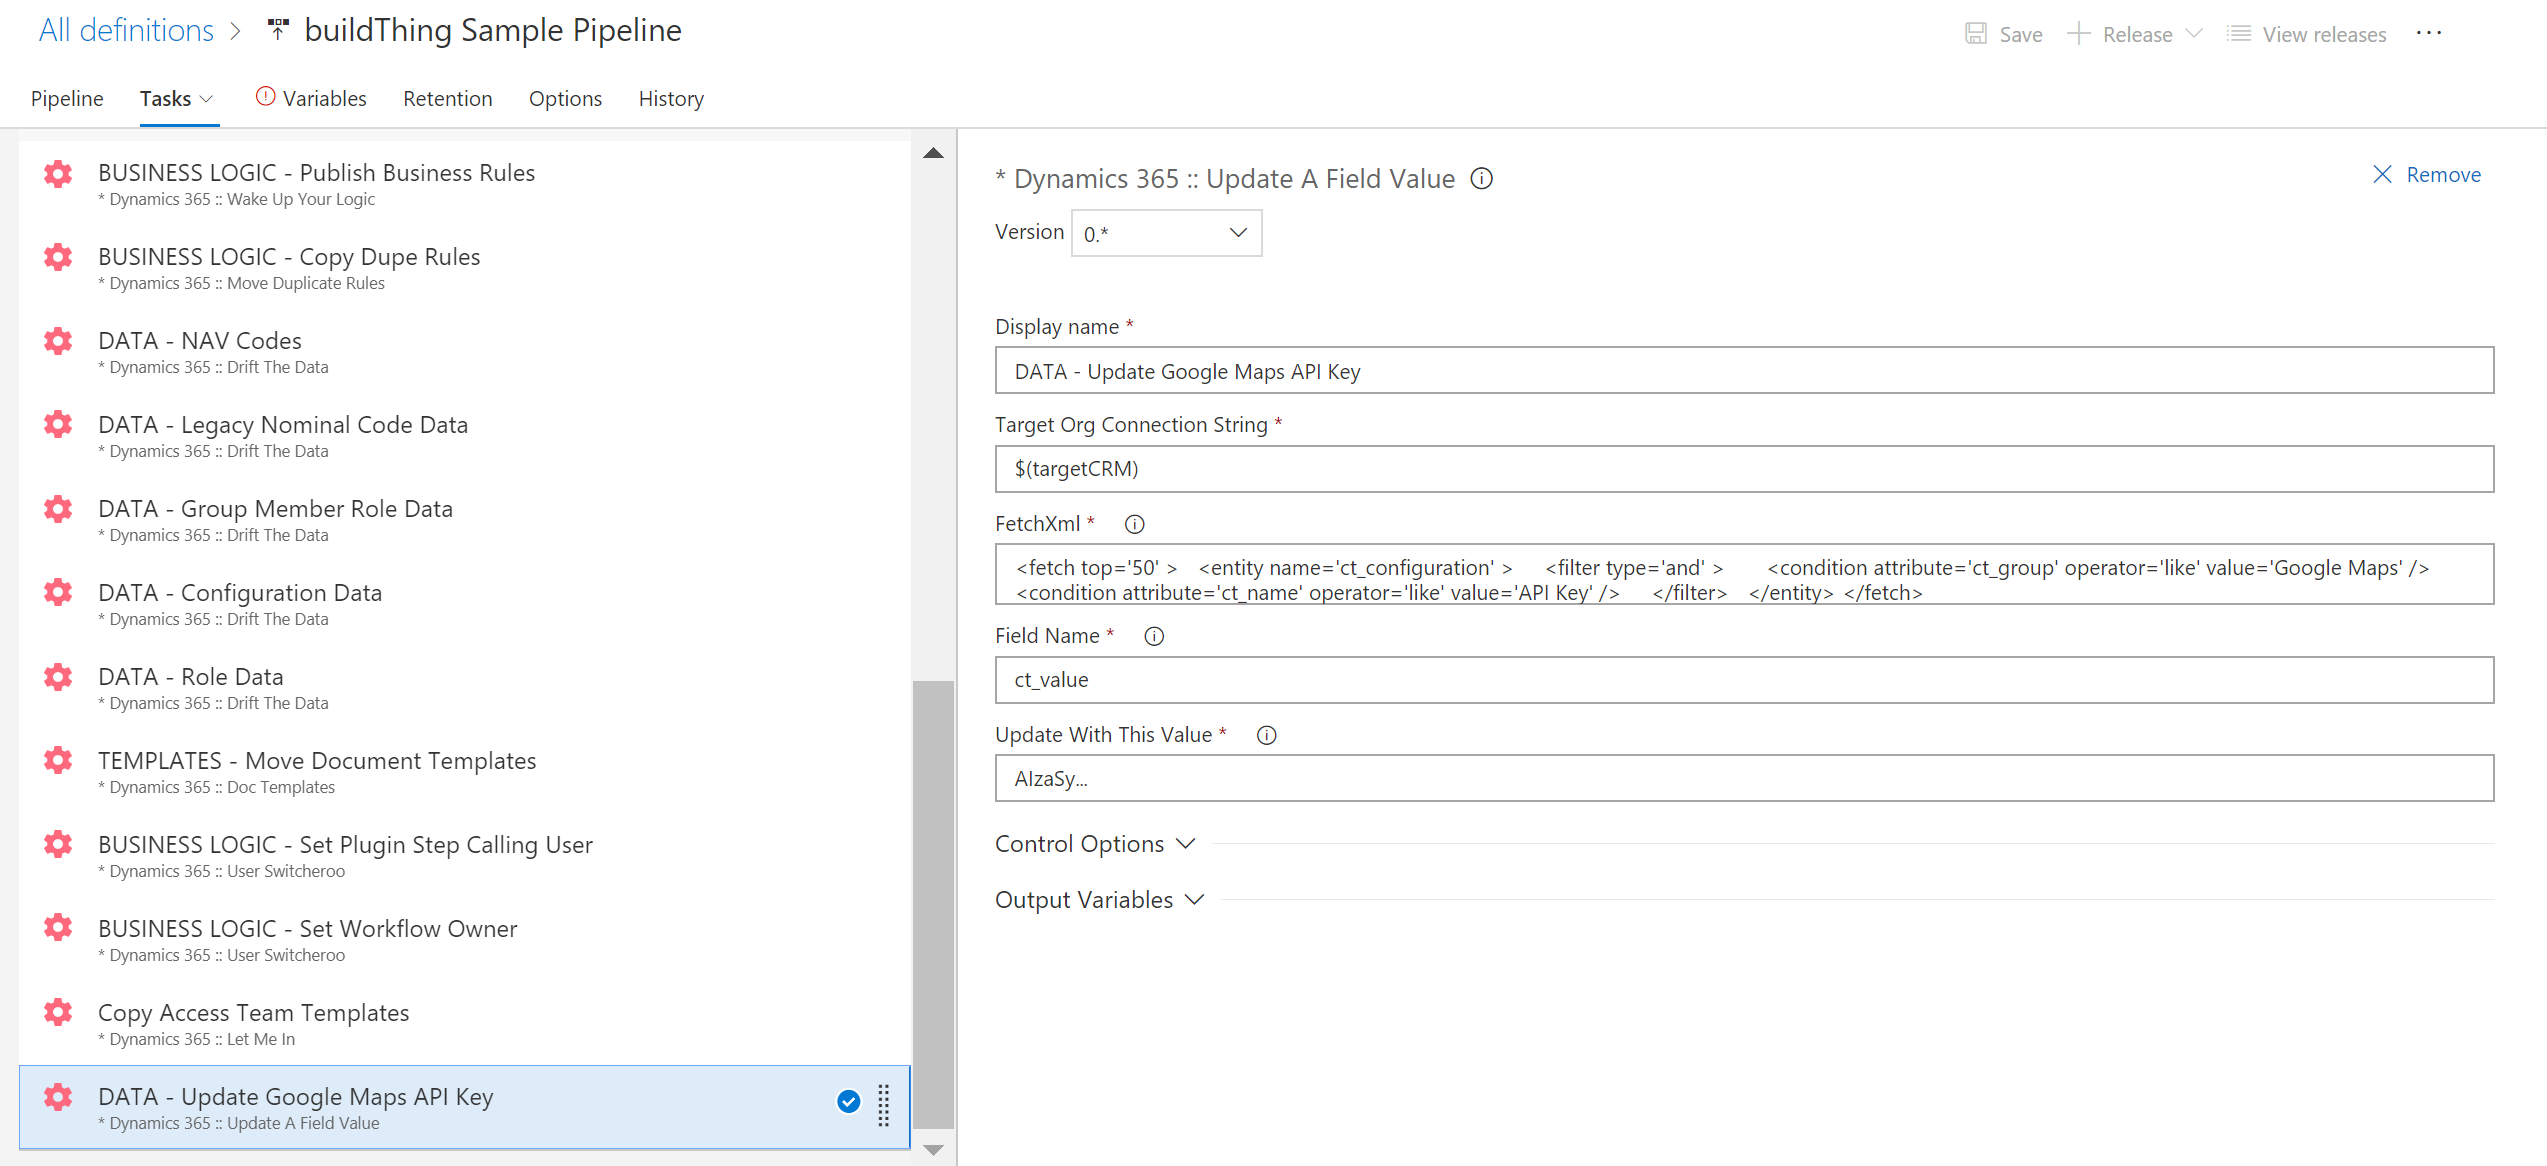The height and width of the screenshot is (1166, 2547).
Task: Grab the drag handle on the selected task
Action: coord(883,1107)
